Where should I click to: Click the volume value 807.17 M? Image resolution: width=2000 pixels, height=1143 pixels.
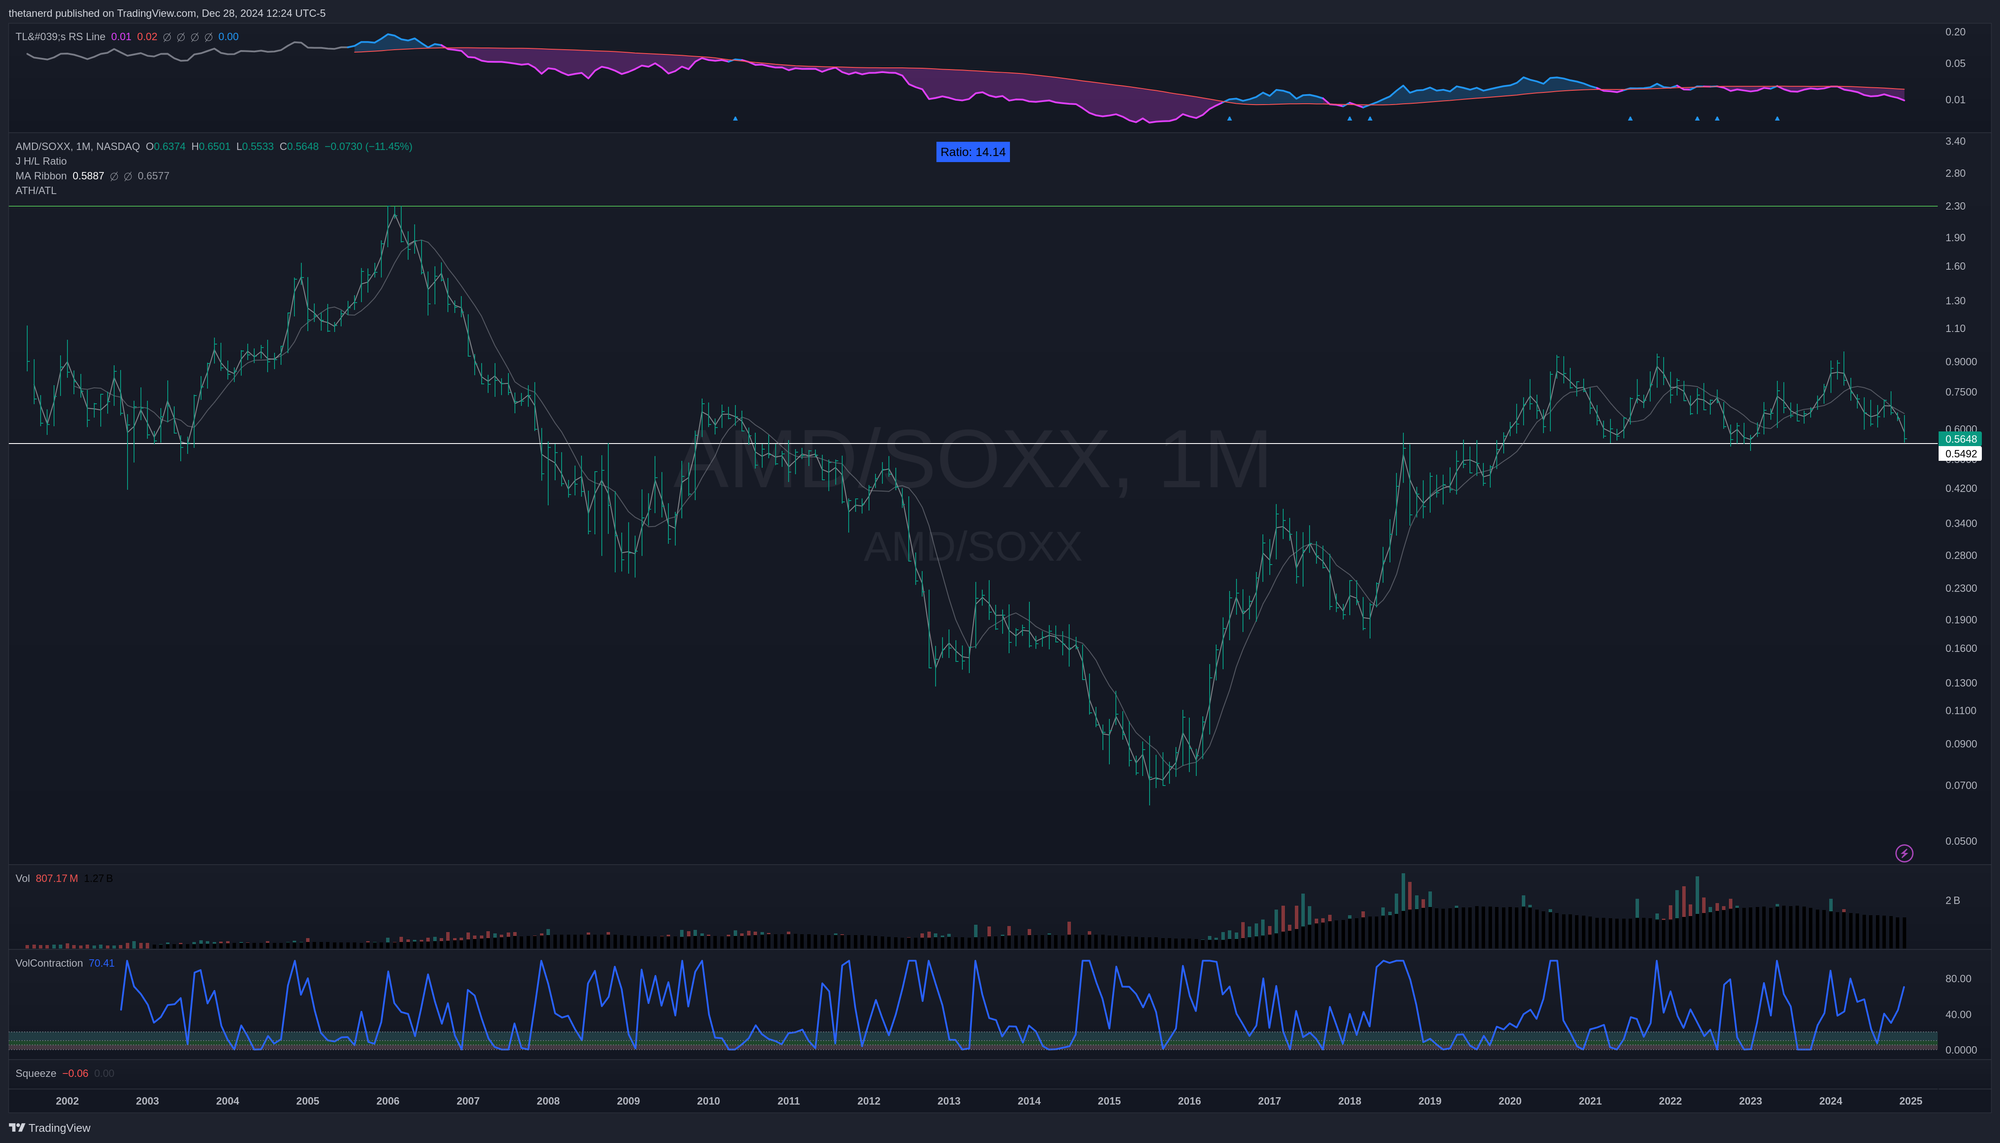tap(56, 879)
